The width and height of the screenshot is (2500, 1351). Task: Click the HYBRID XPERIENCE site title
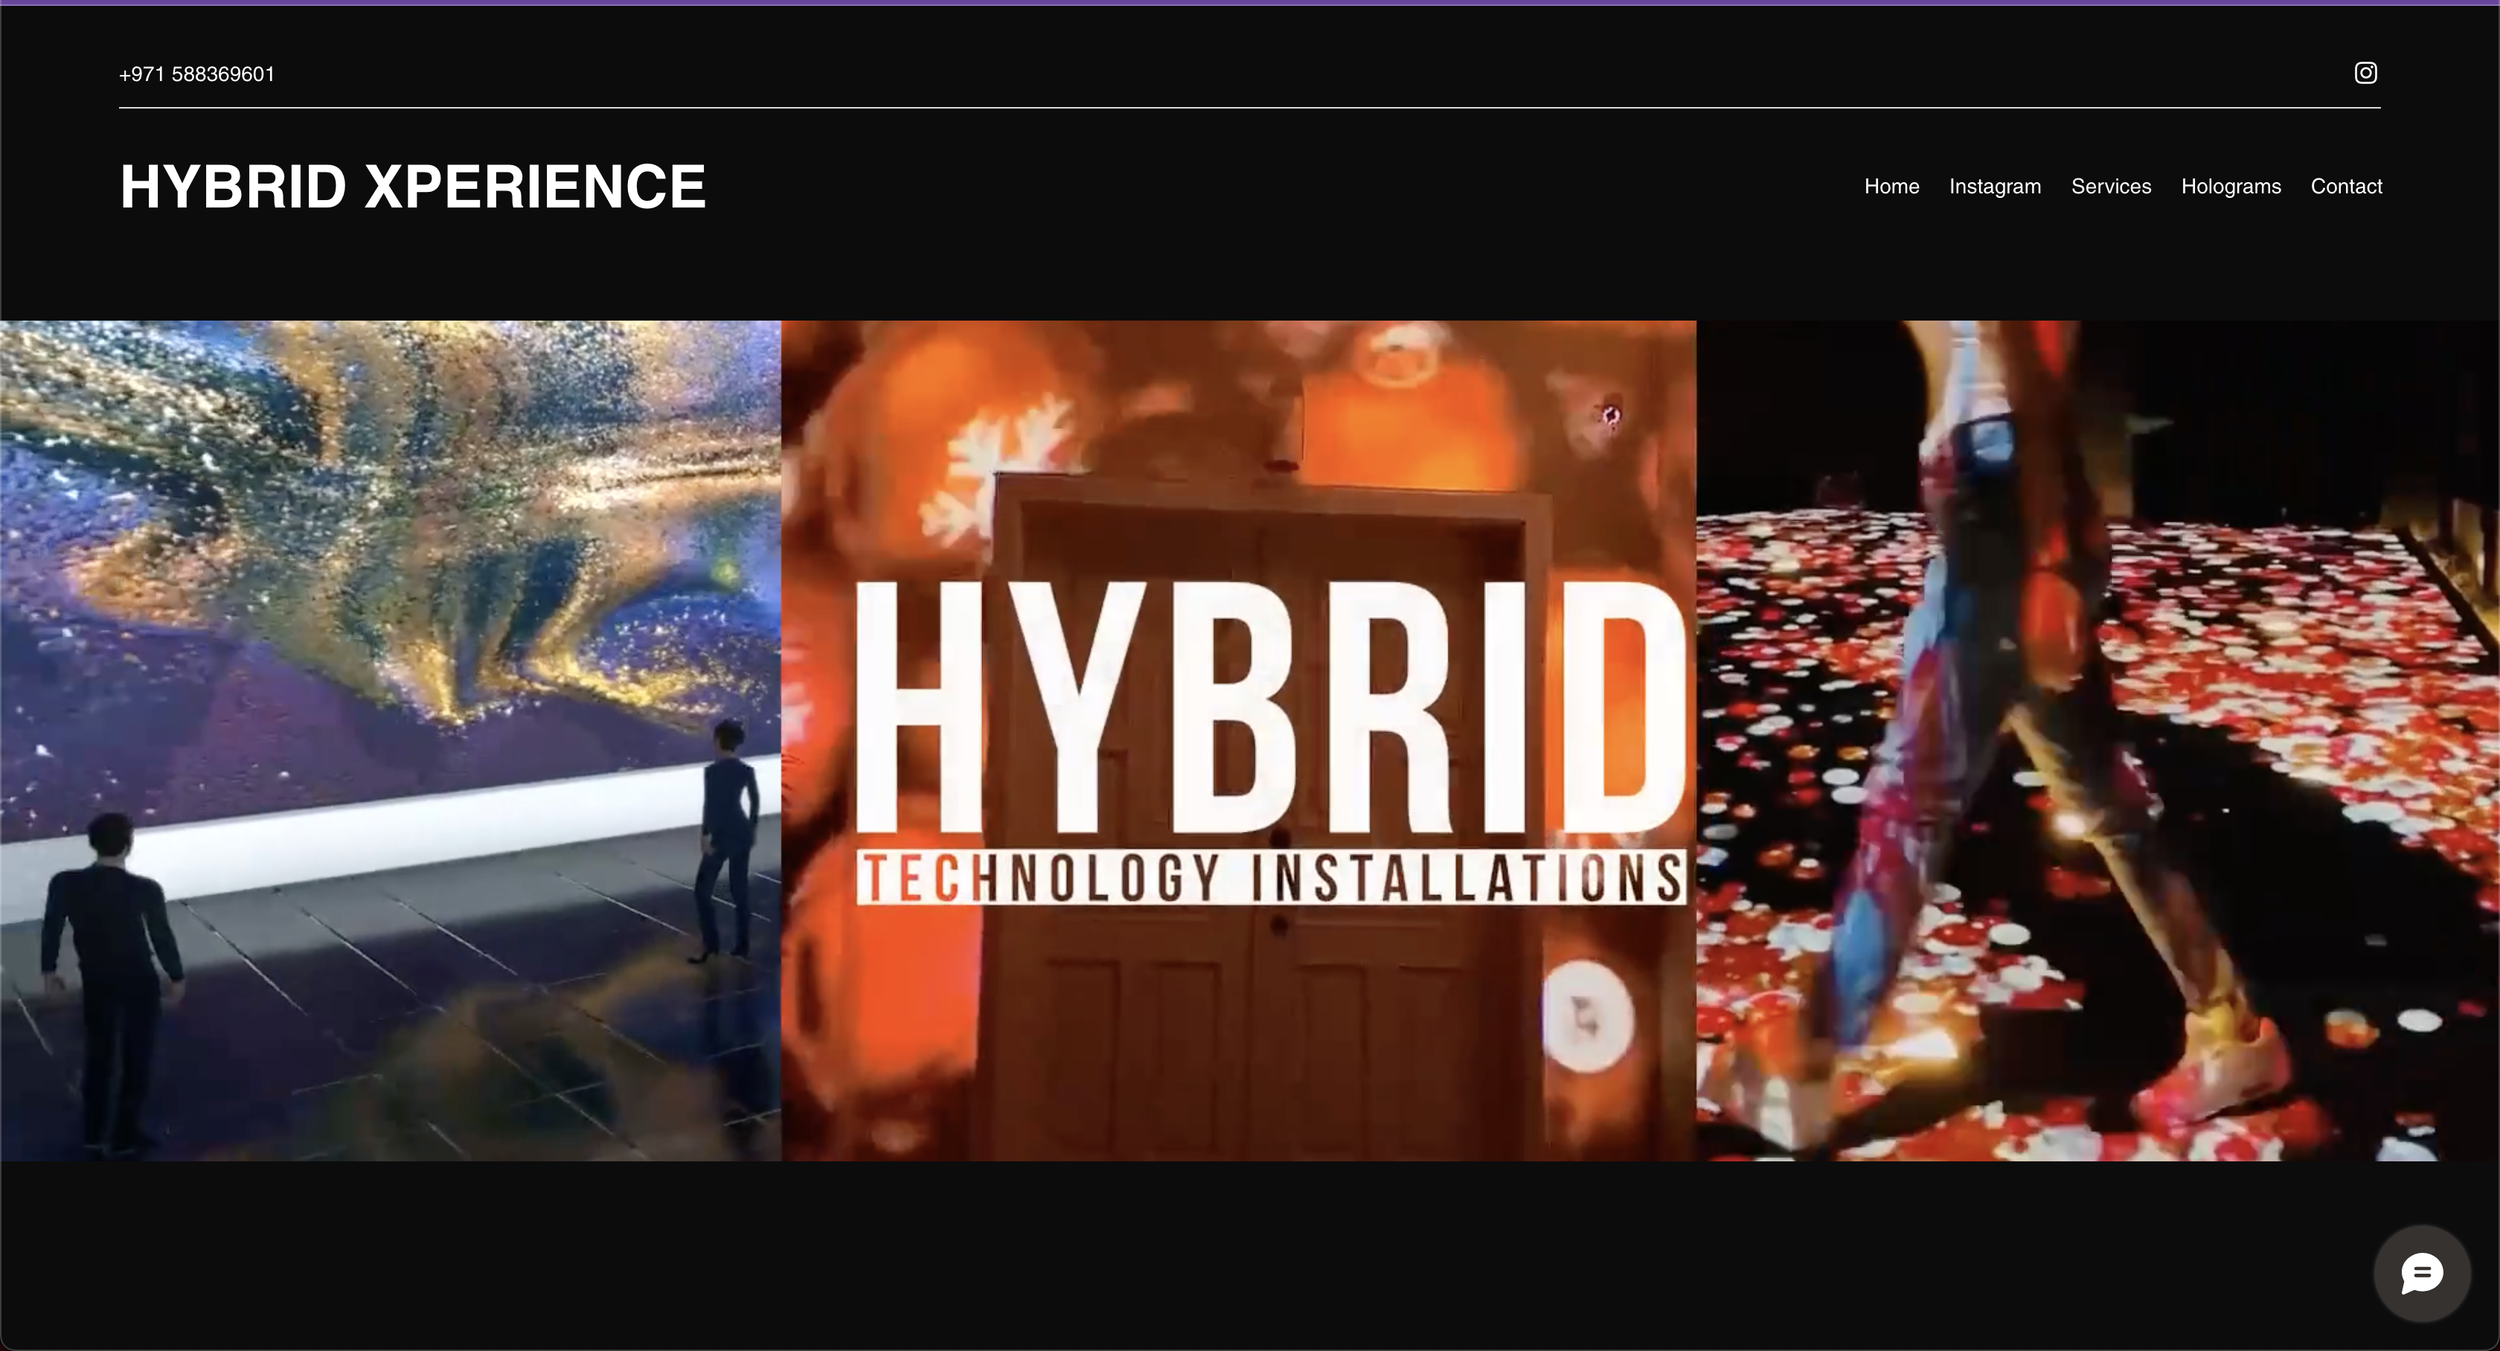tap(412, 187)
